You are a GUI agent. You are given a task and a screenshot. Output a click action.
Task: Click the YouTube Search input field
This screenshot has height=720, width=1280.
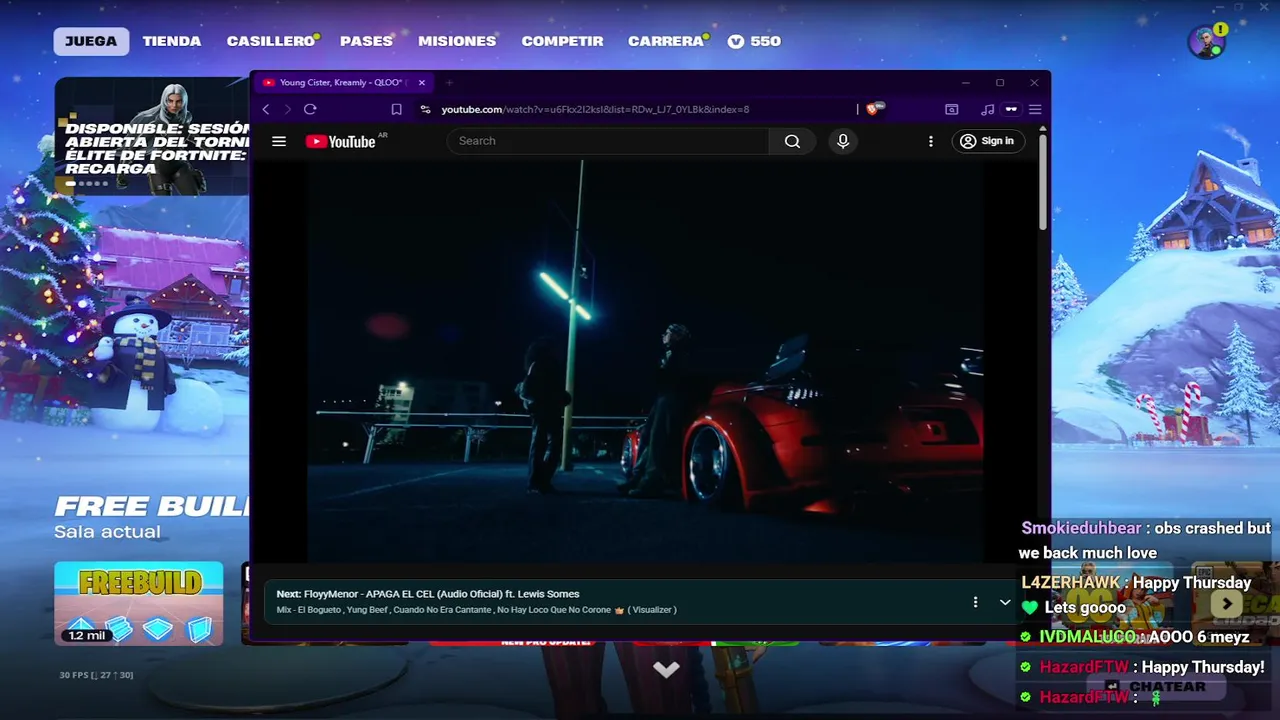click(608, 141)
